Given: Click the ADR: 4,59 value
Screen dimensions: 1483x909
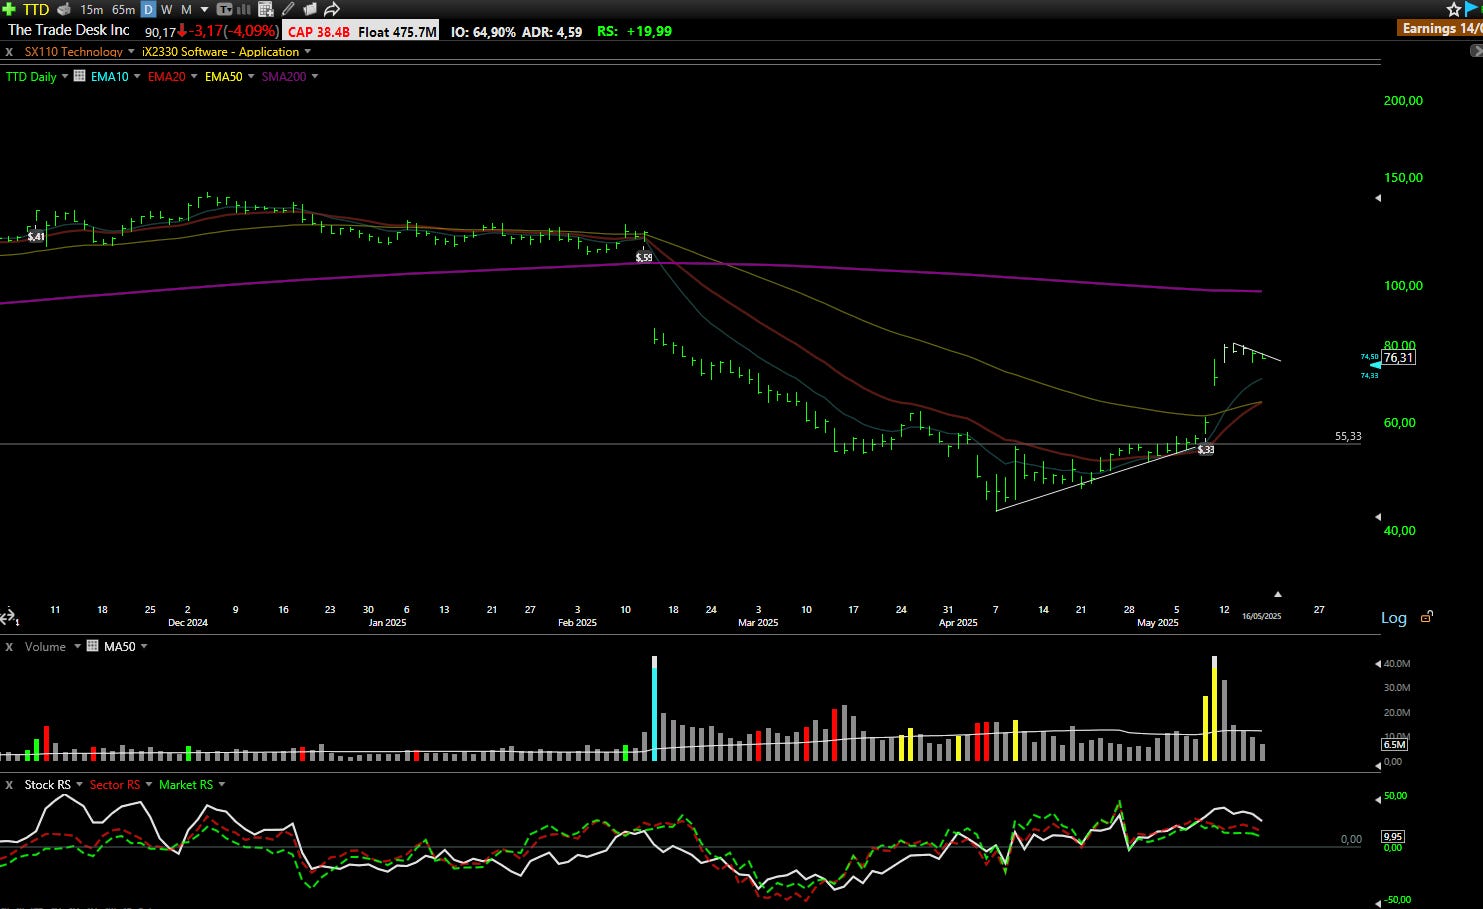Looking at the screenshot, I should coord(552,31).
